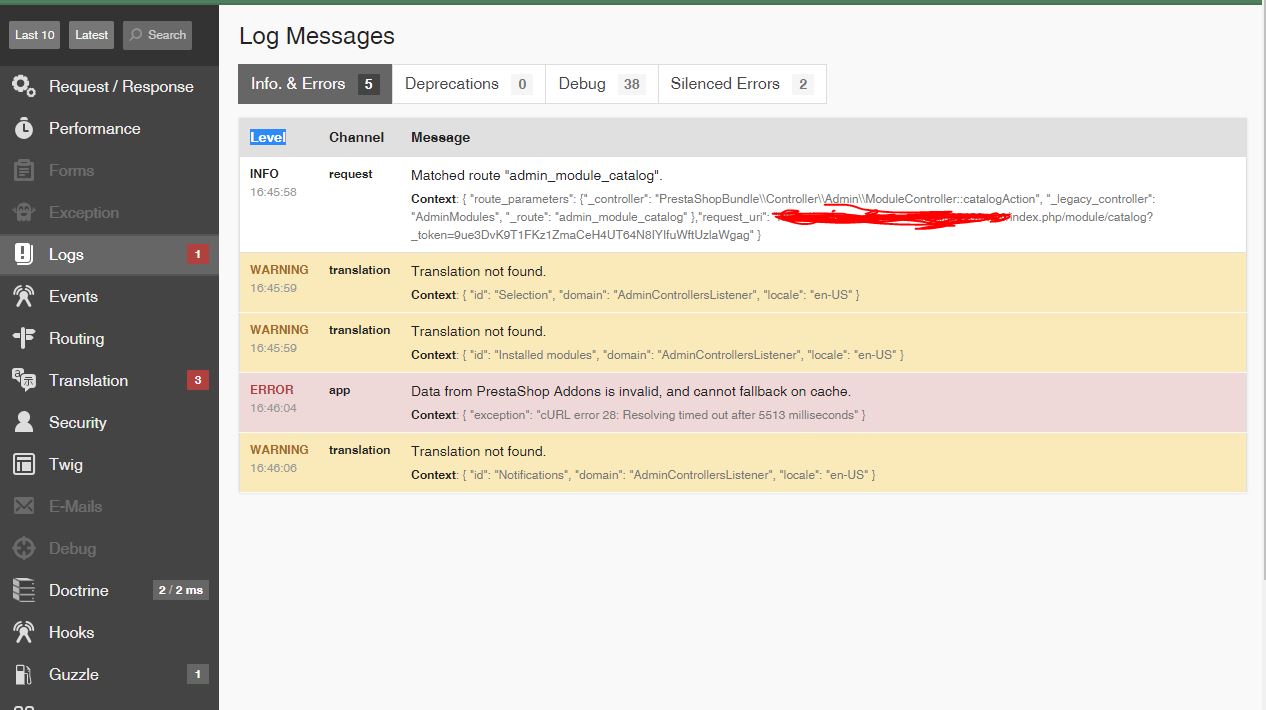Click the INFO level label at 16:45:58
1266x710 pixels.
(264, 174)
